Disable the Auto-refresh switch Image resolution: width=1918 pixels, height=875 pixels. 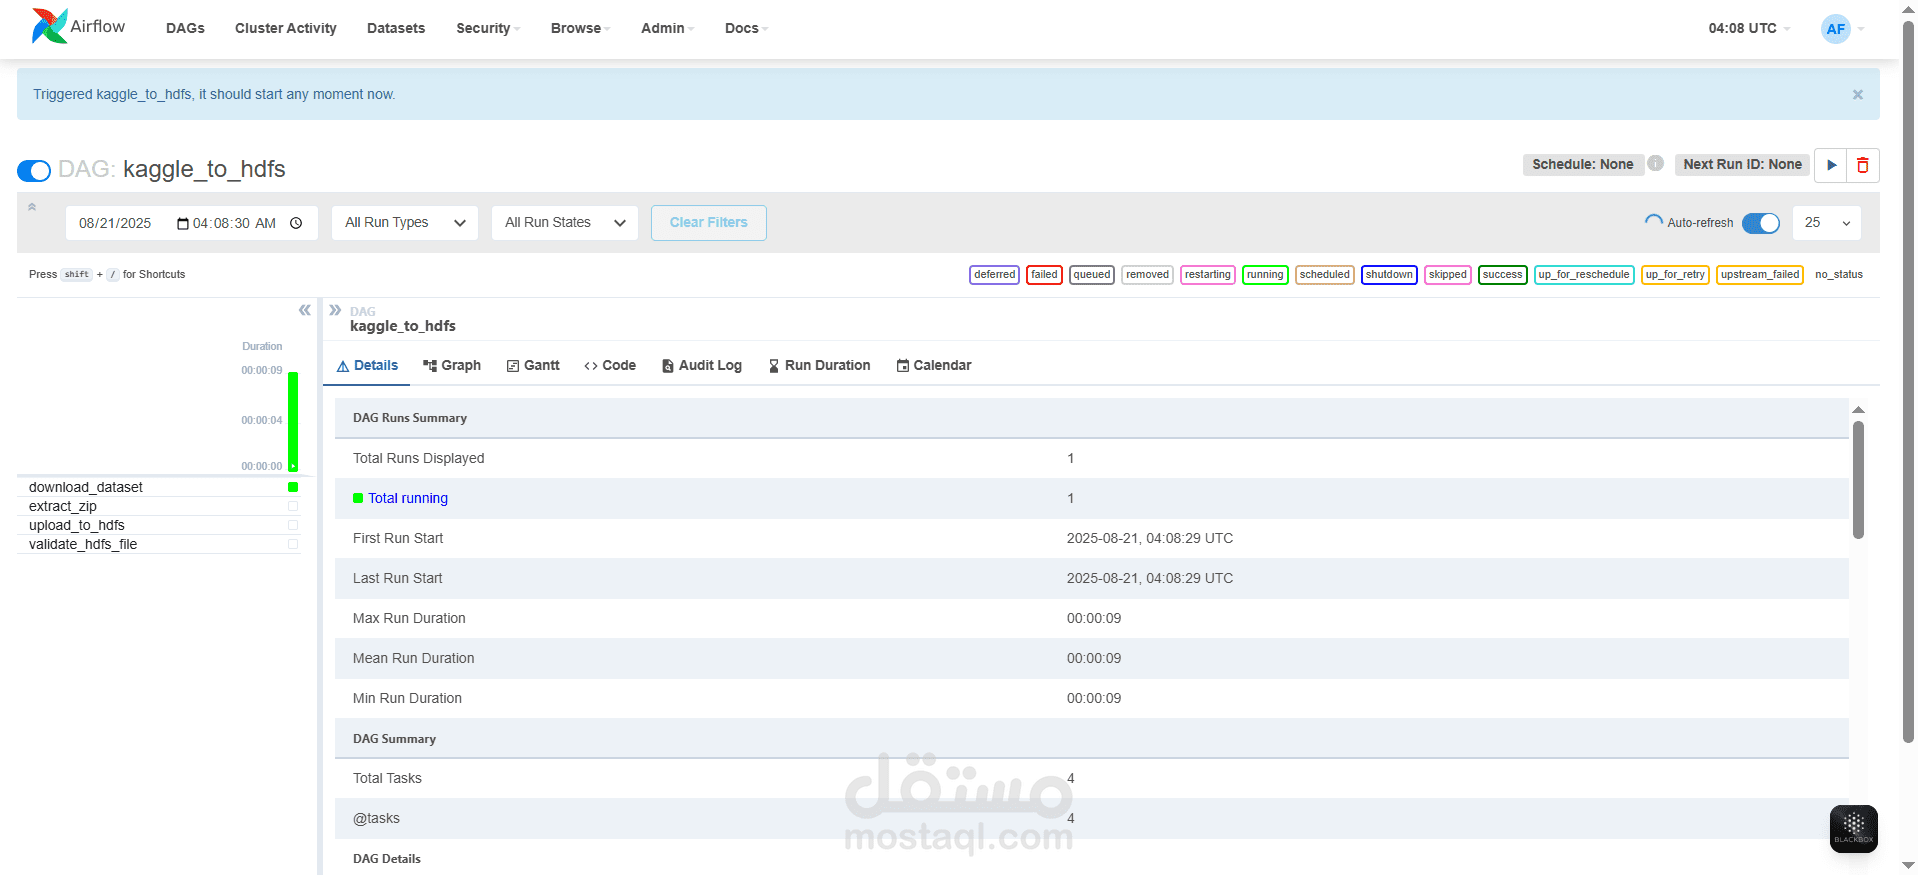click(1760, 223)
